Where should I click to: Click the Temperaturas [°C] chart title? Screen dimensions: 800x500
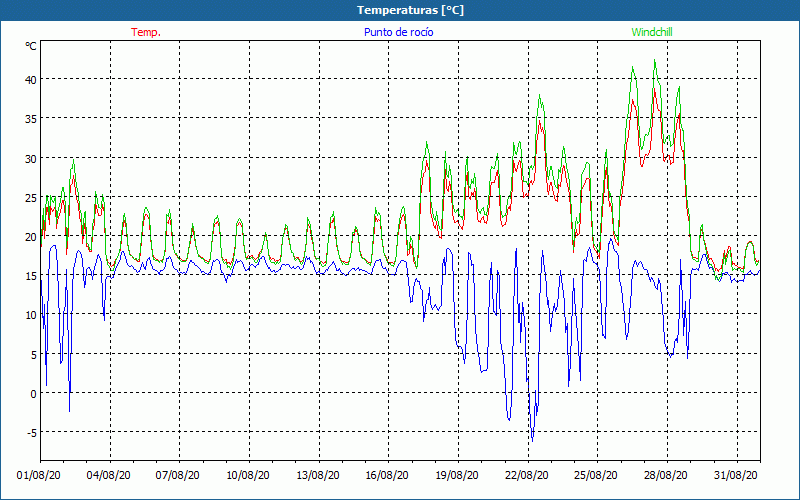[410, 10]
